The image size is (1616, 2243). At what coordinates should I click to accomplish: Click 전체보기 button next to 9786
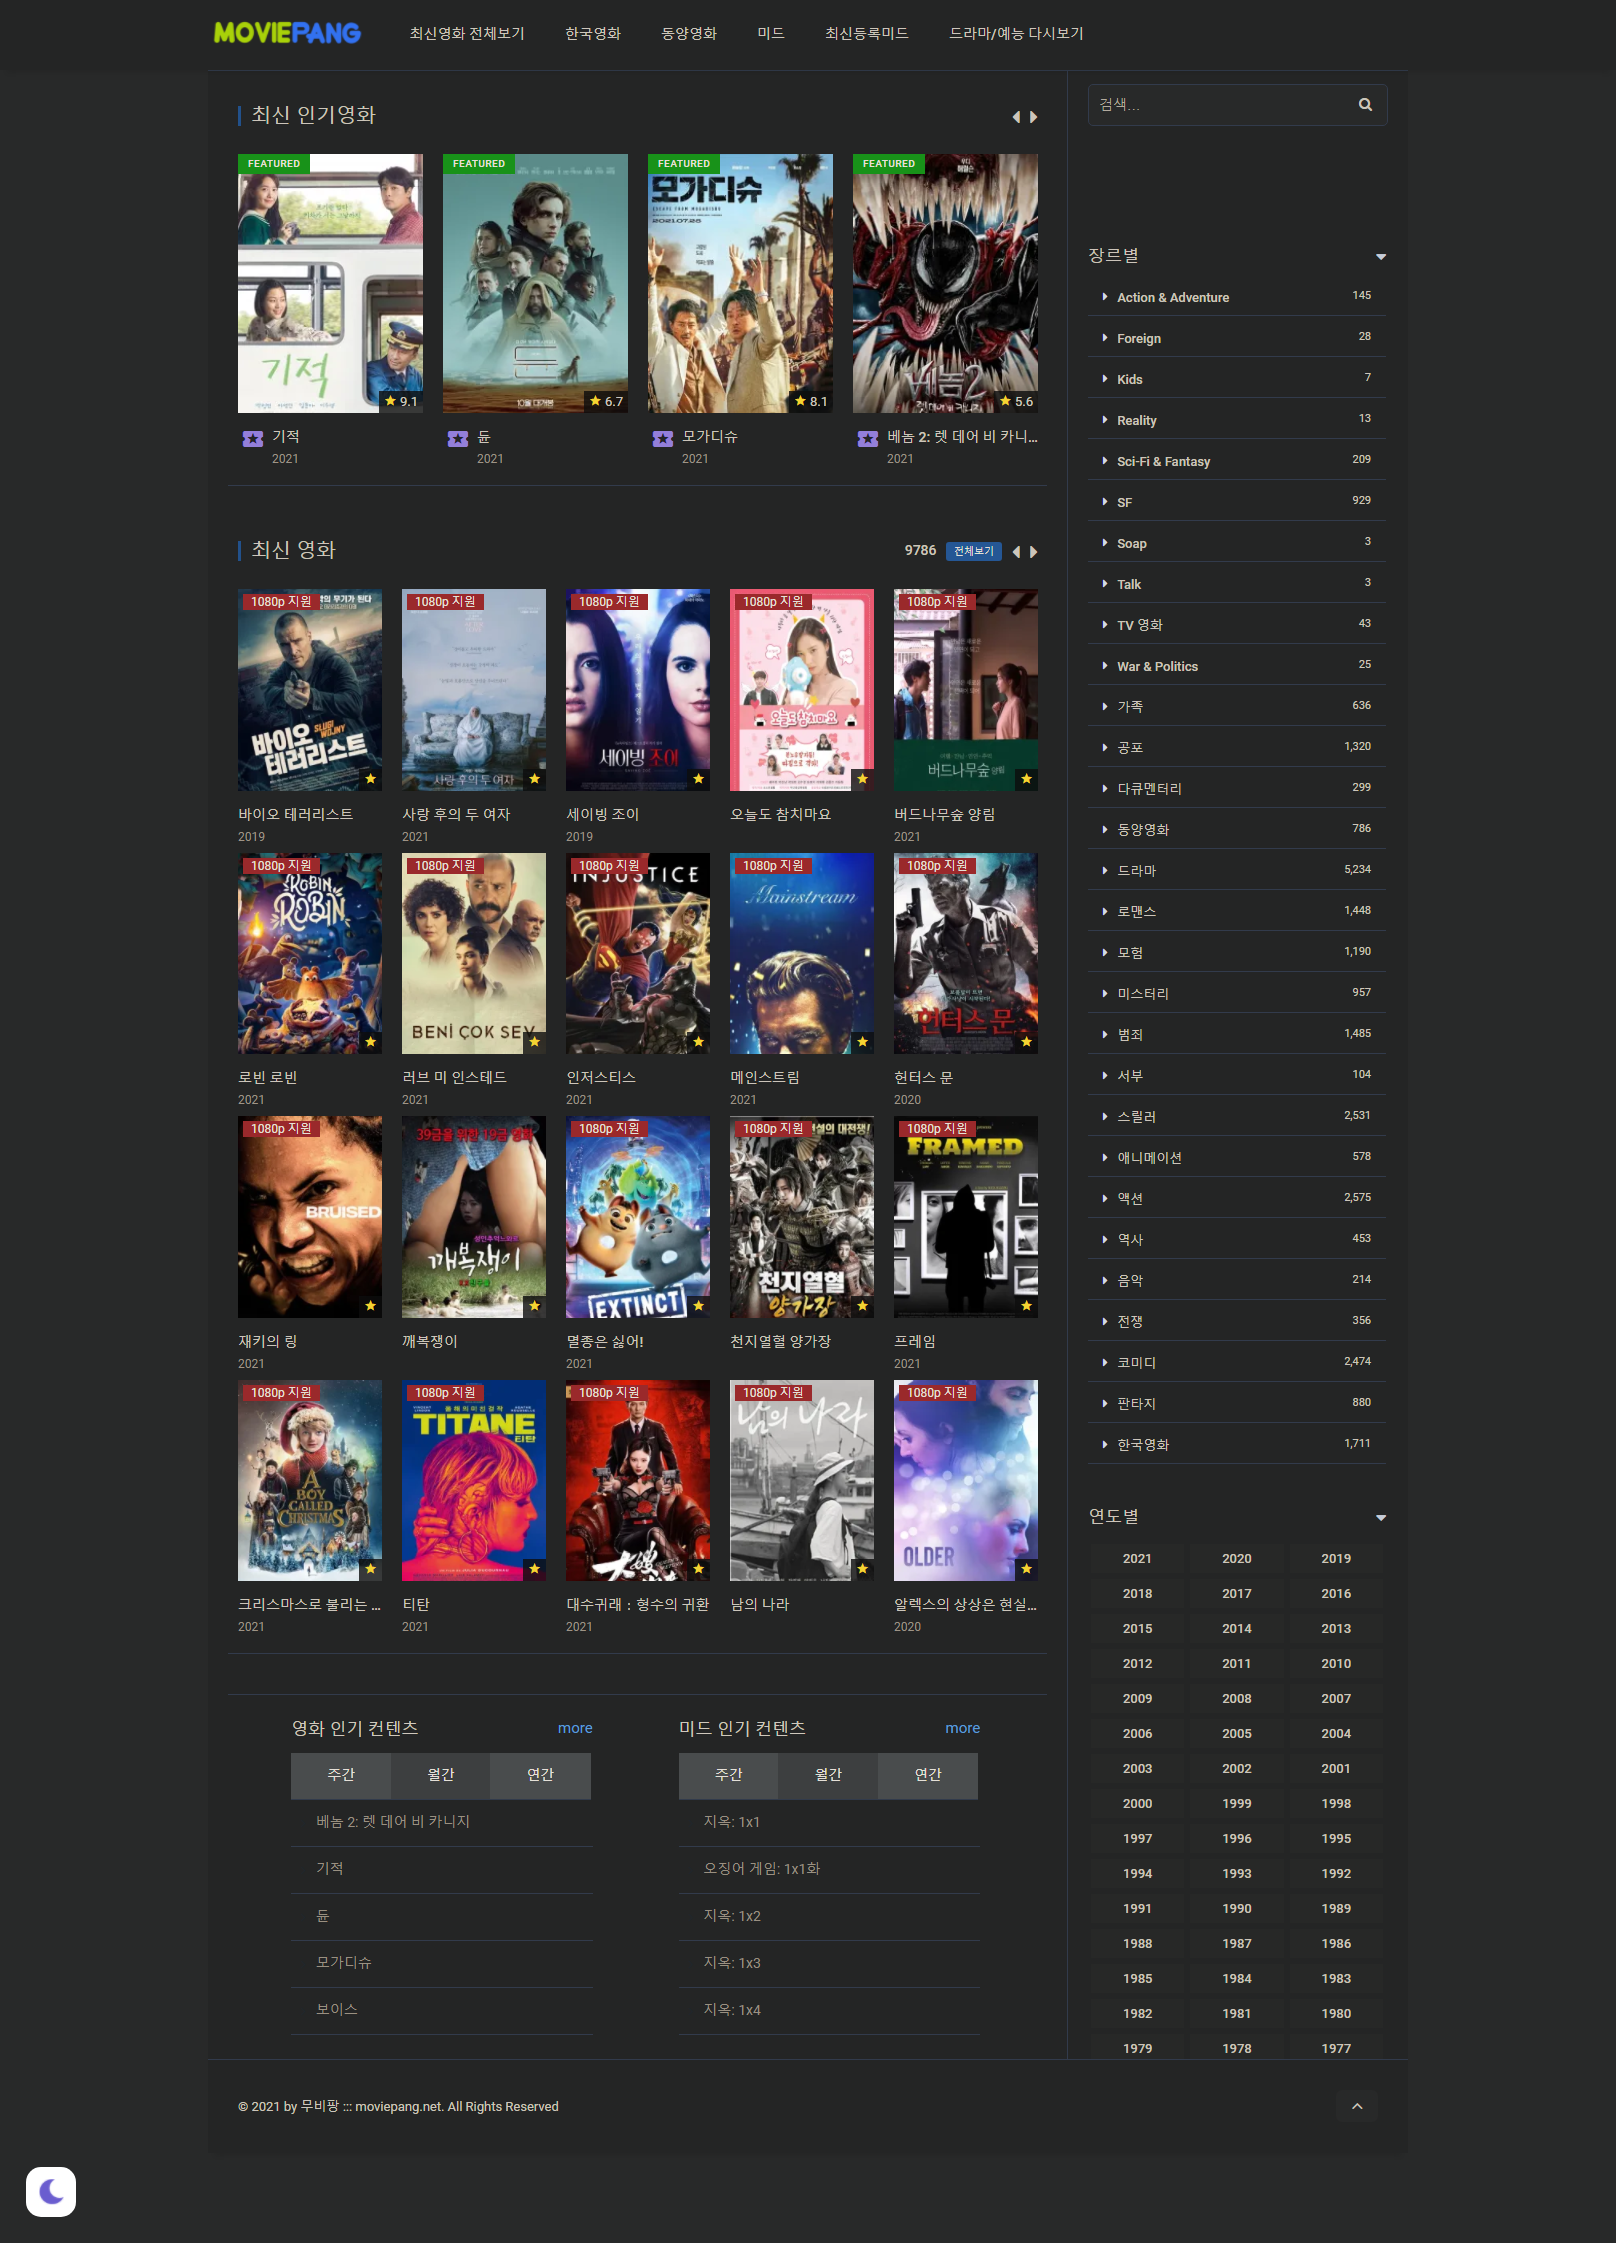click(x=974, y=551)
